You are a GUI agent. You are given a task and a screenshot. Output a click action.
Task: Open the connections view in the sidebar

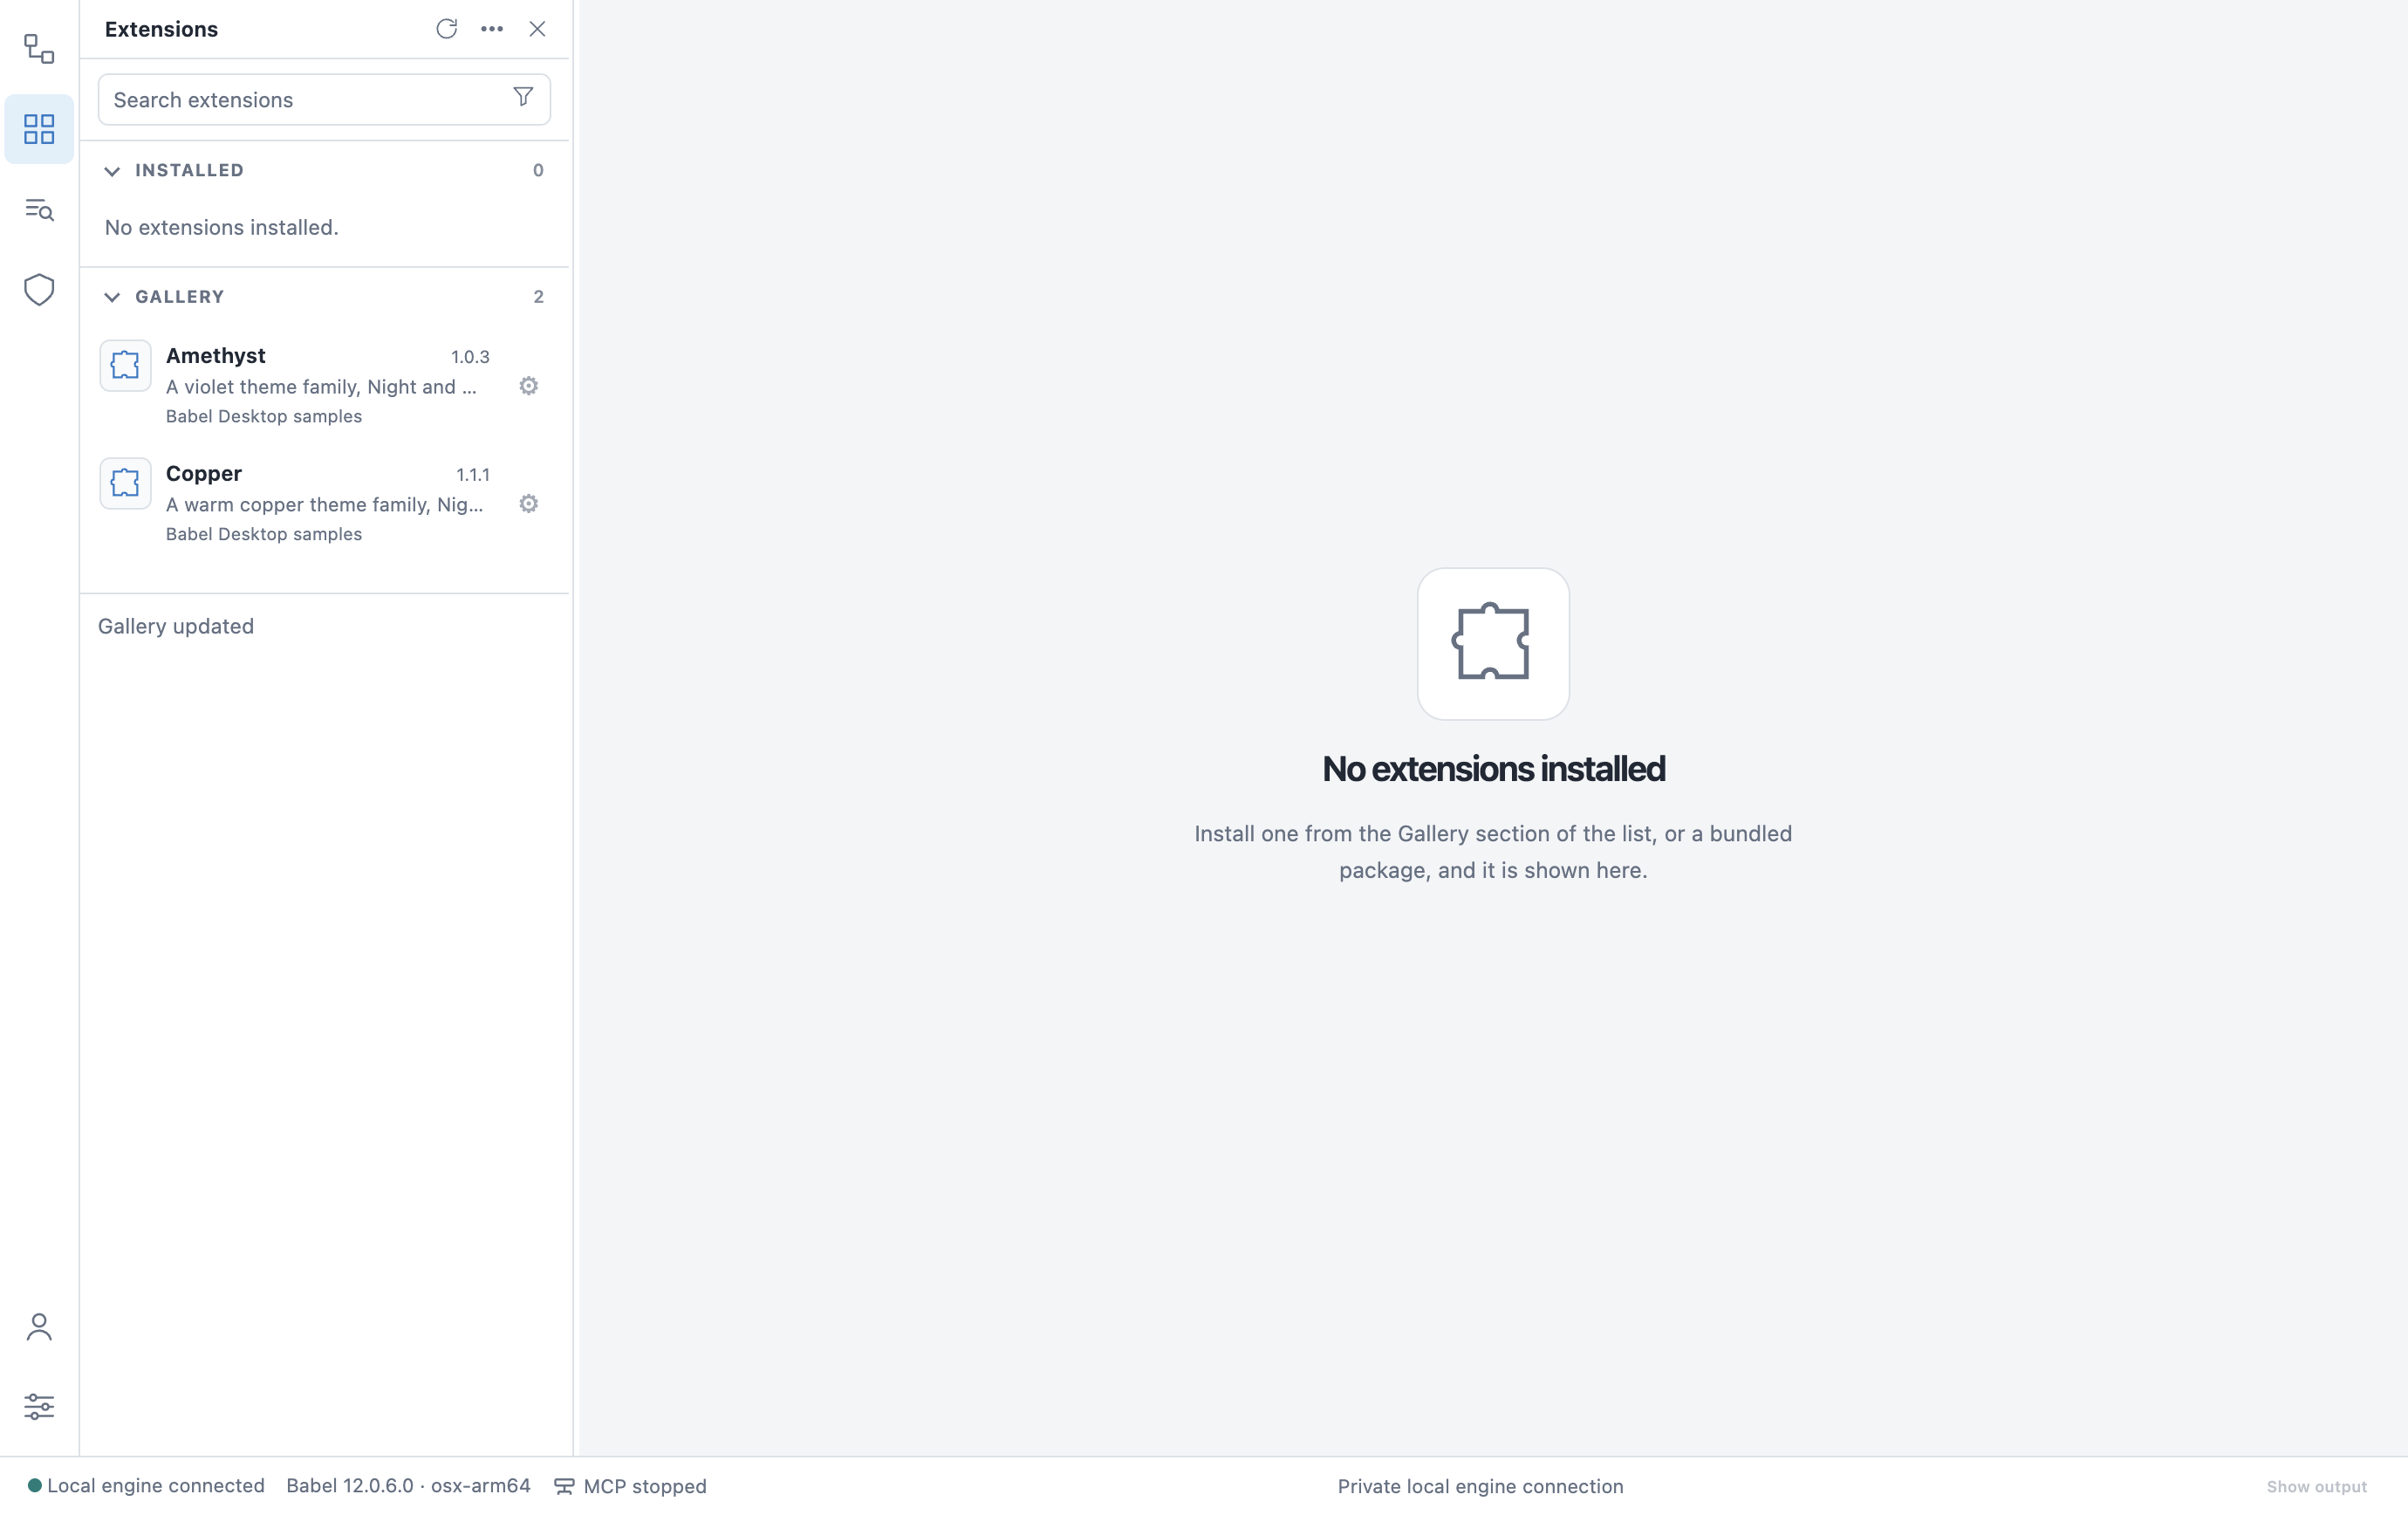(39, 48)
